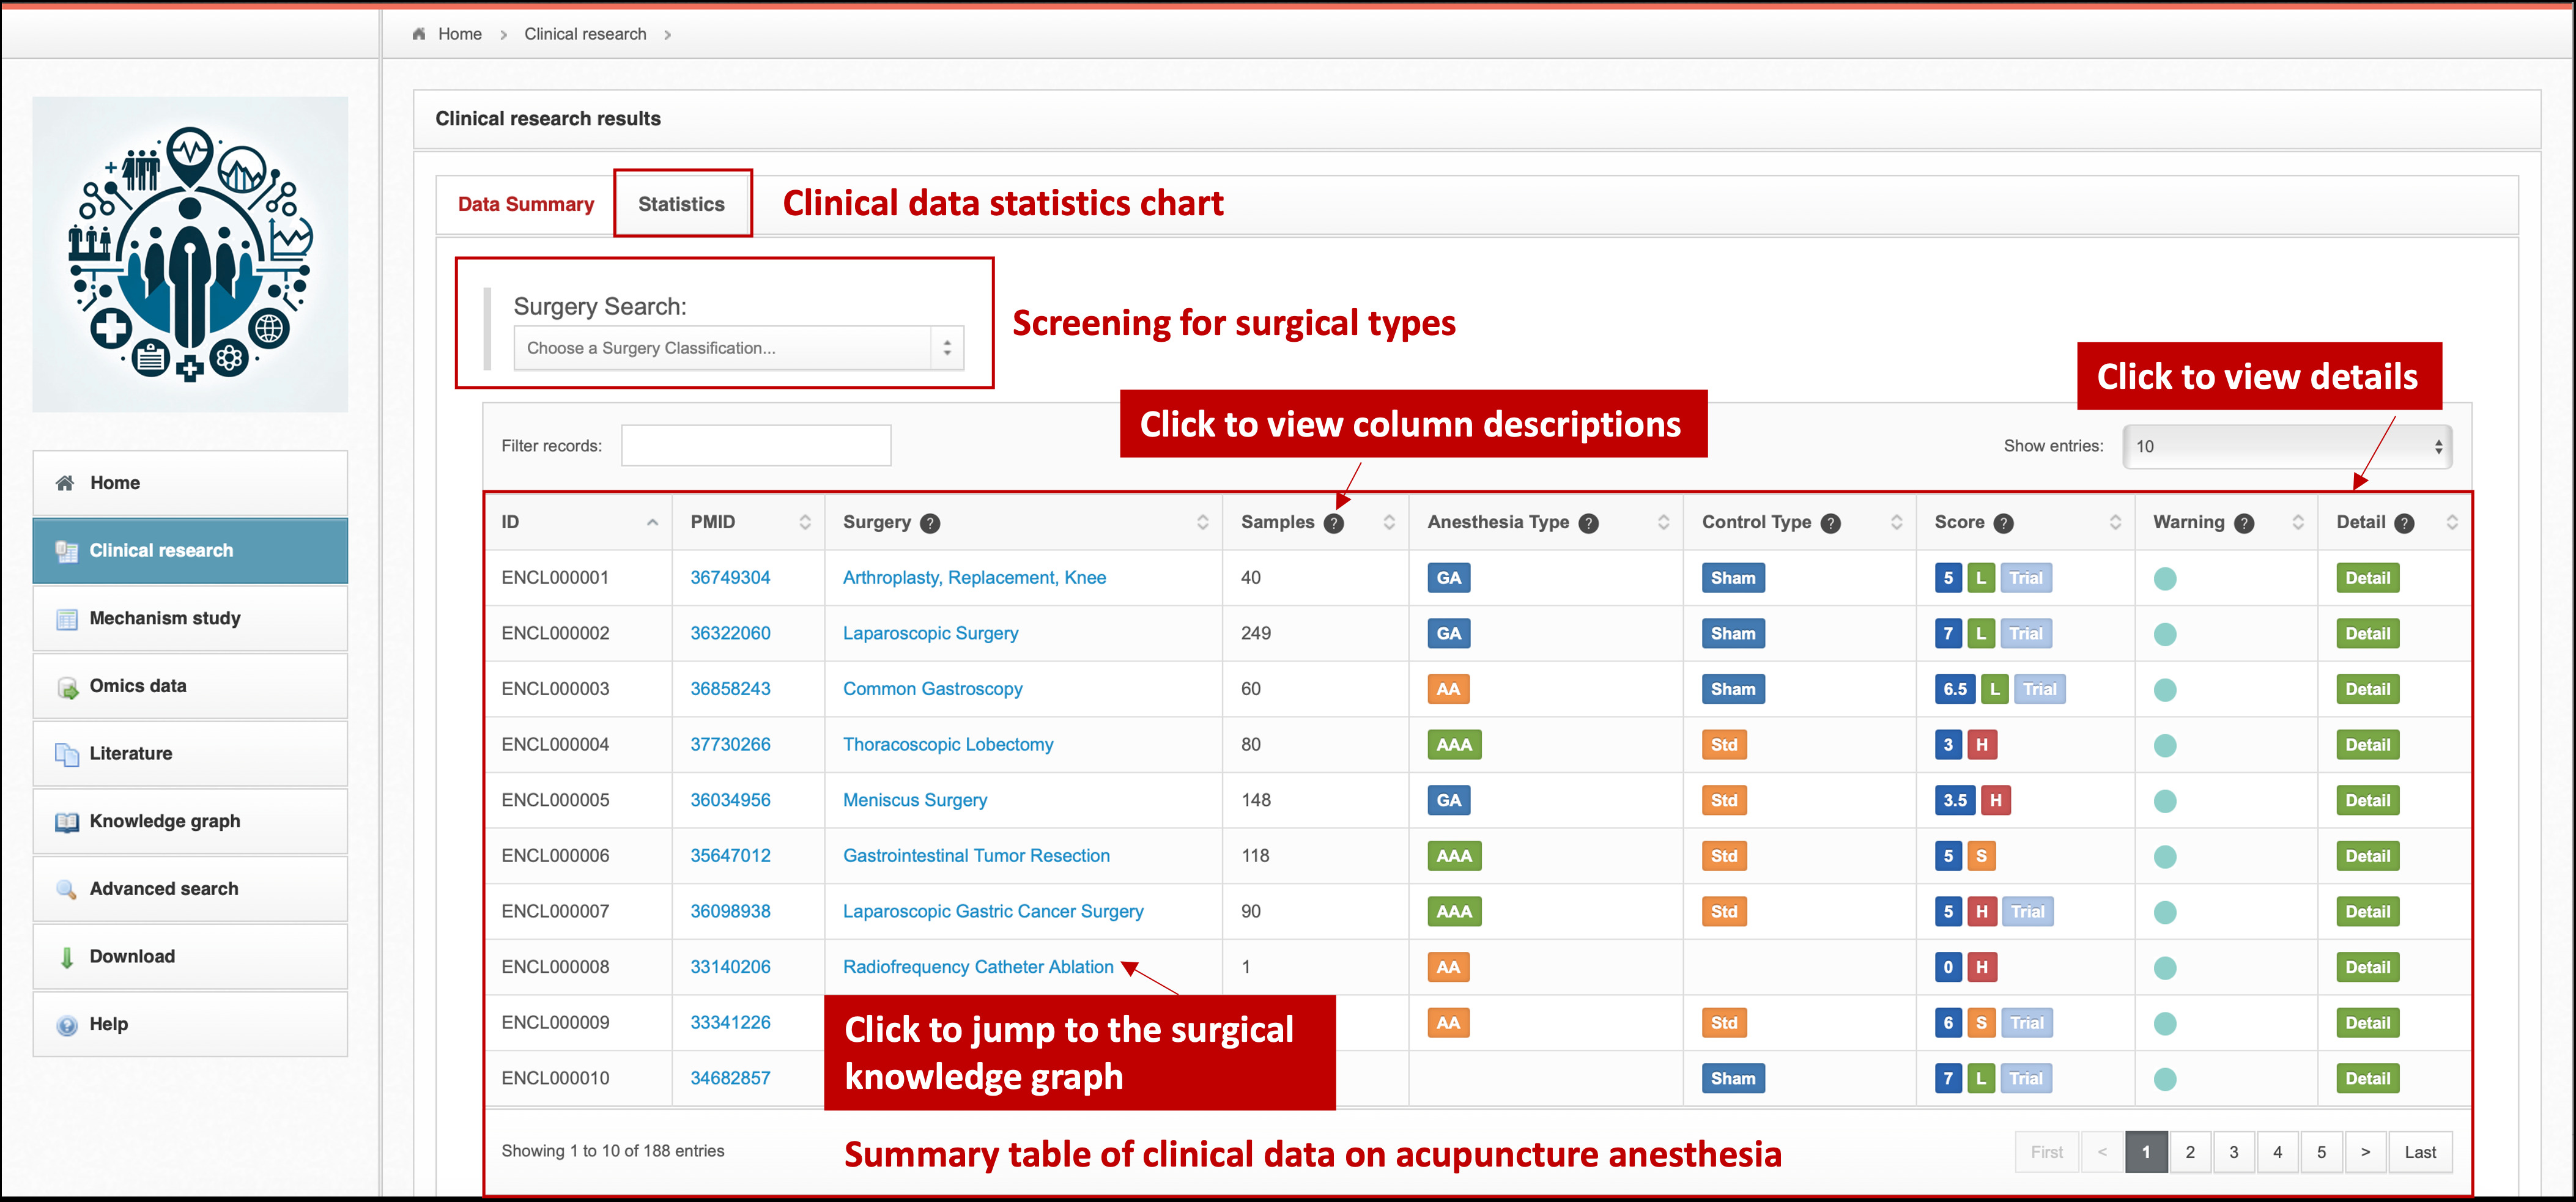Screen dimensions: 2576x1202
Task: Click the green warning dot for ENCL000001
Action: pos(2165,579)
